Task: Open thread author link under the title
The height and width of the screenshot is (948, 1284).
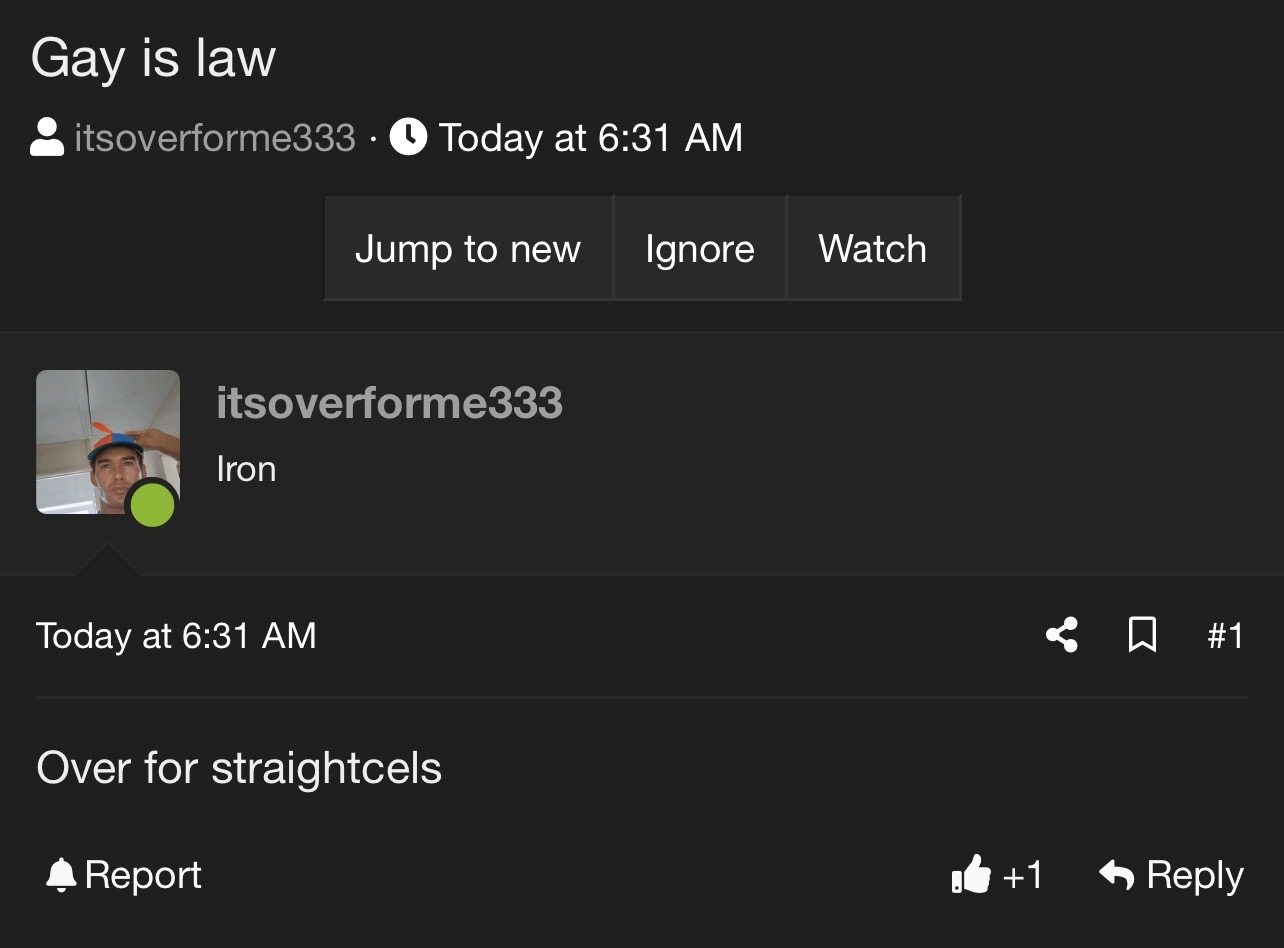Action: click(215, 137)
